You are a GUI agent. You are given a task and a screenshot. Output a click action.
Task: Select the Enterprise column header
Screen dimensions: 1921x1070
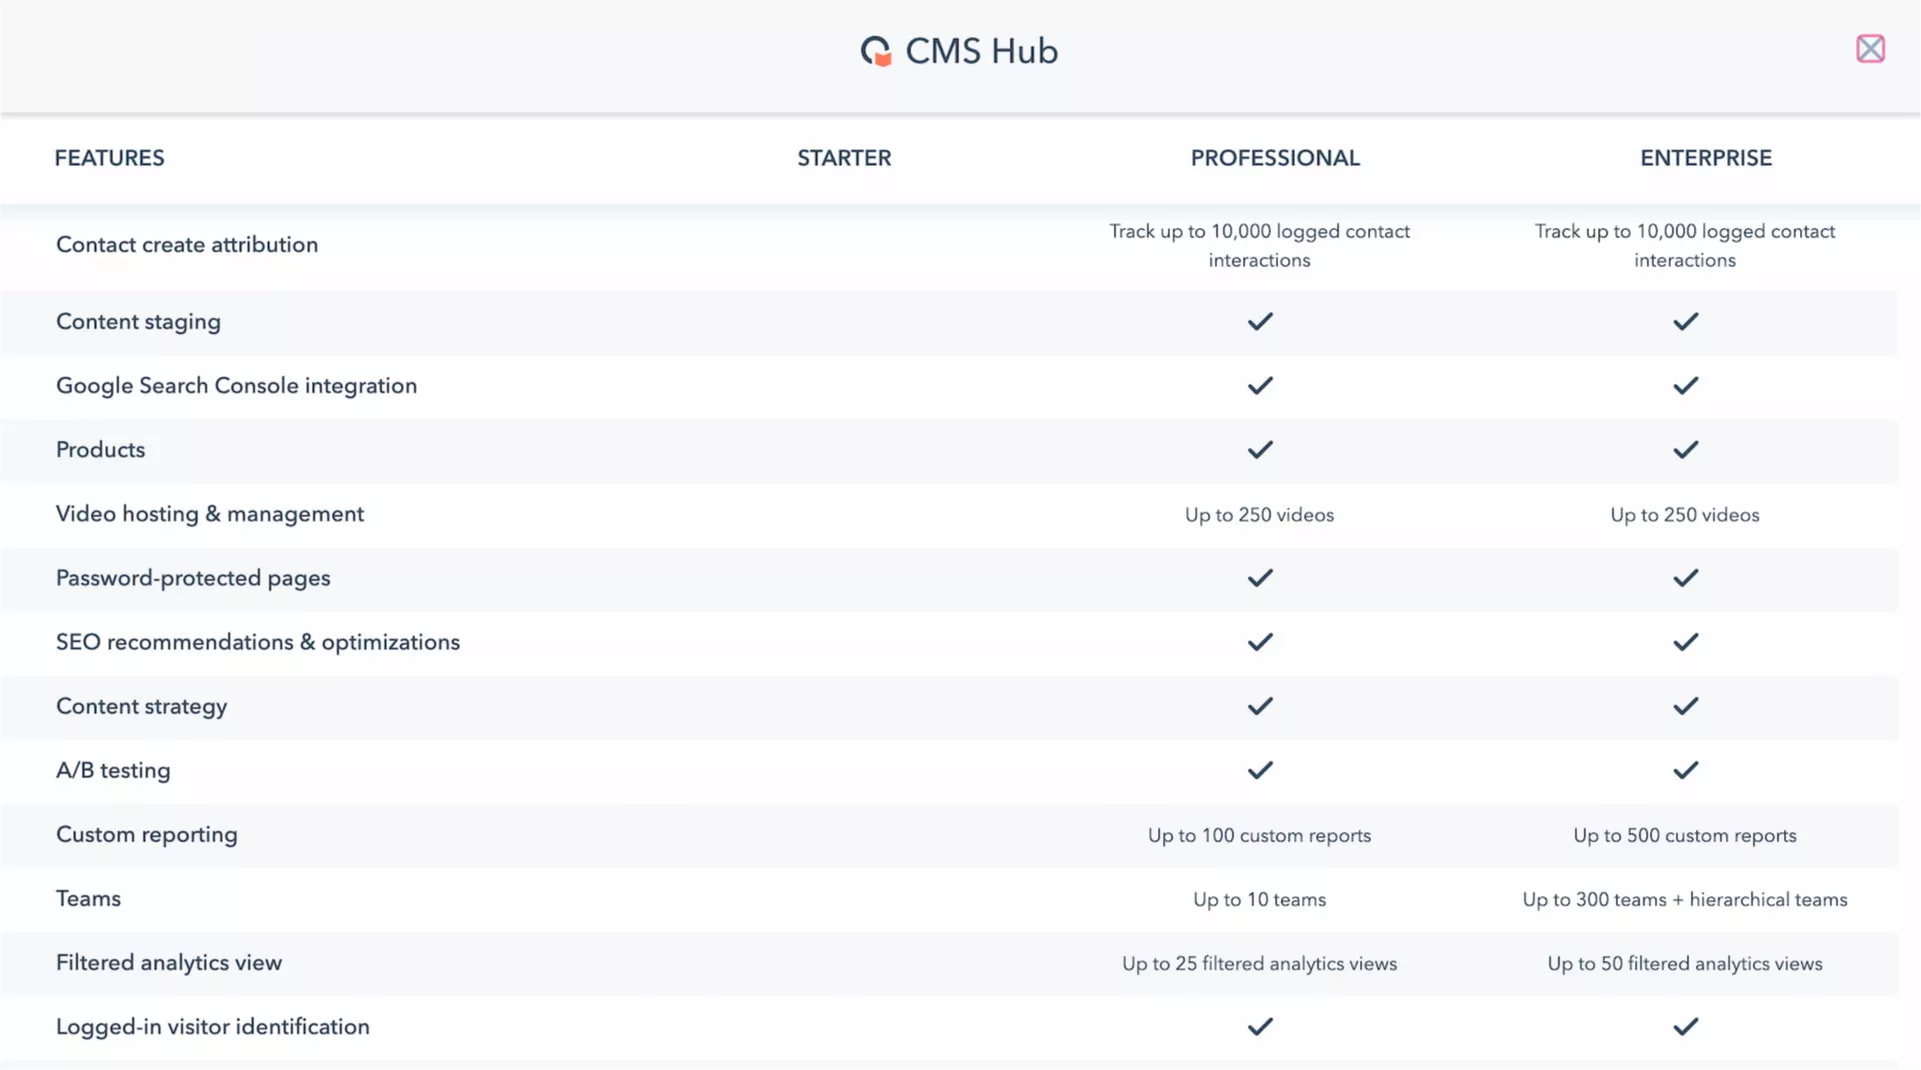click(1705, 158)
